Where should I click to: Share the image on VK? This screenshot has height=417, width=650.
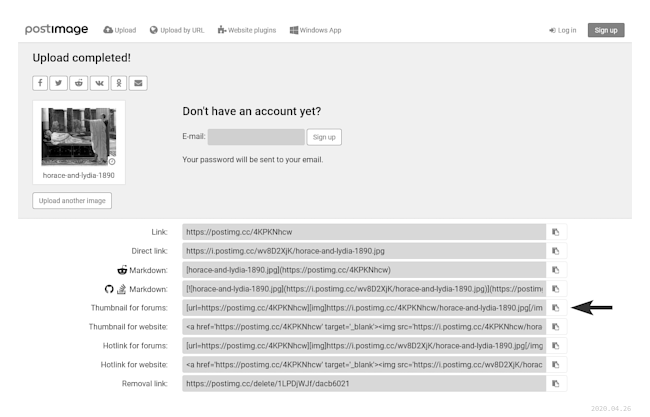(x=99, y=83)
